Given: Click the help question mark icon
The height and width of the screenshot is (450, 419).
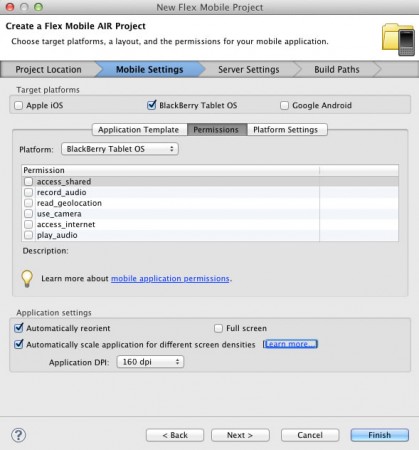Looking at the screenshot, I should point(19,435).
